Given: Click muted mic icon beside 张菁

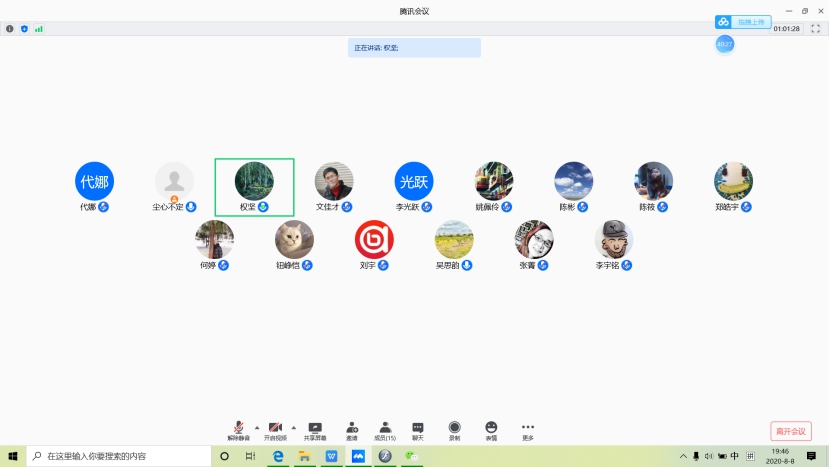Looking at the screenshot, I should tap(543, 265).
